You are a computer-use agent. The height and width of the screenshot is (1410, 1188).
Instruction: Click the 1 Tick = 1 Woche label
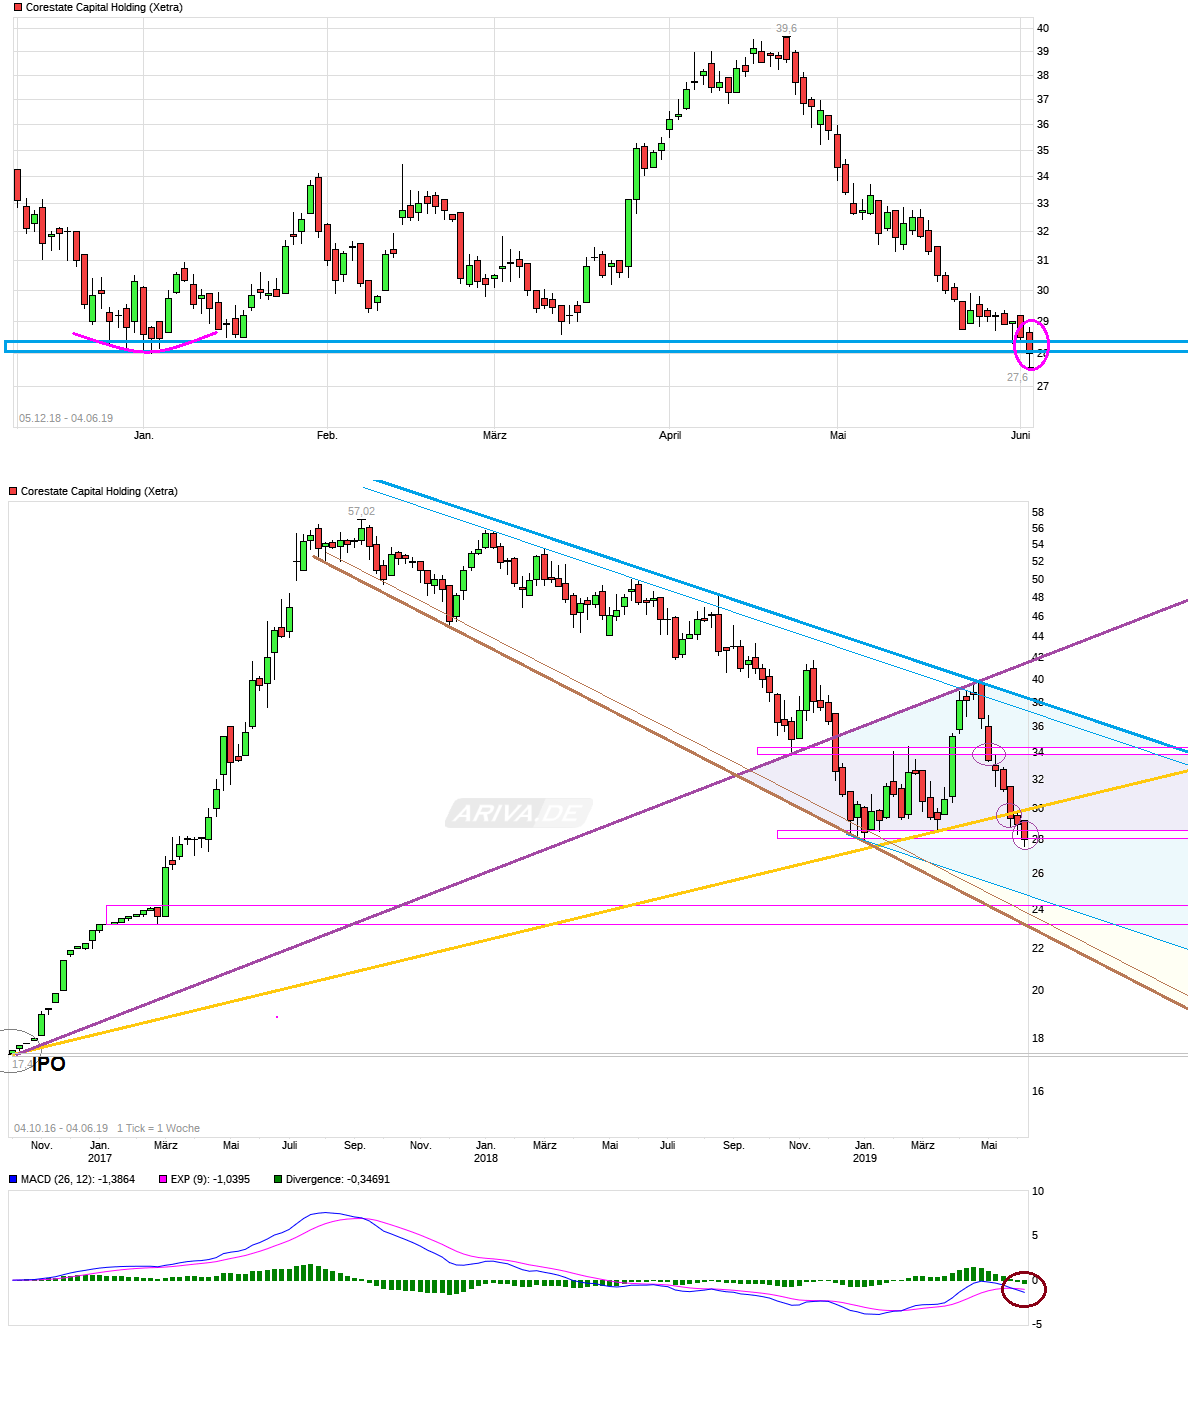[158, 1127]
